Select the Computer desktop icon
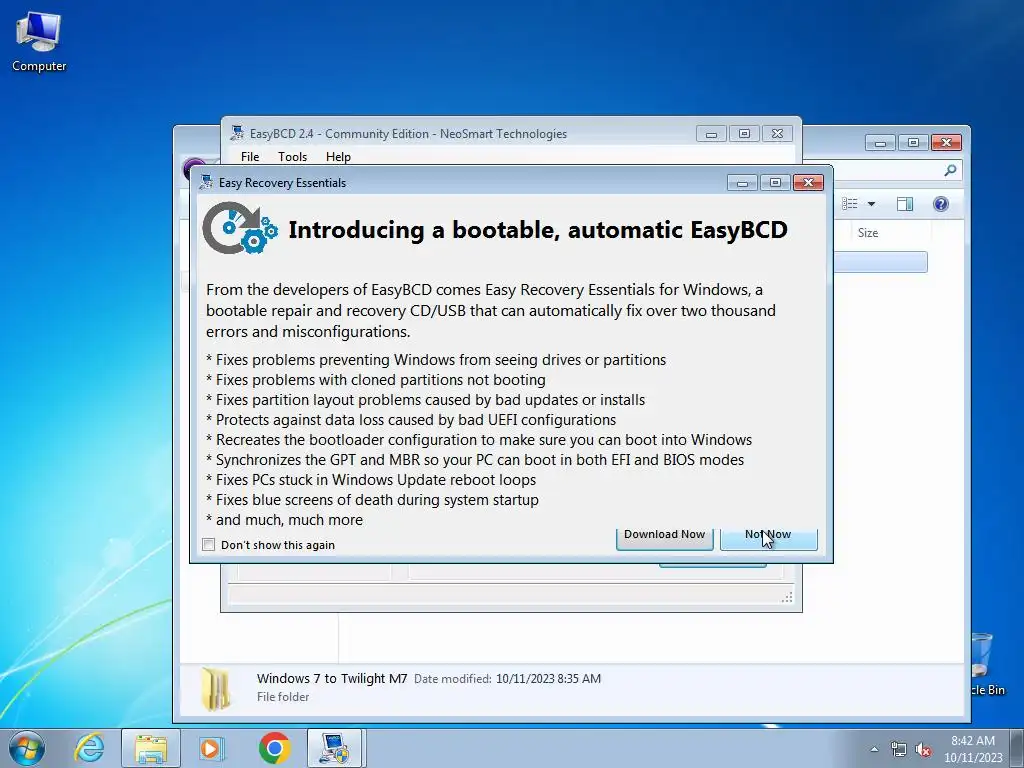 [39, 41]
